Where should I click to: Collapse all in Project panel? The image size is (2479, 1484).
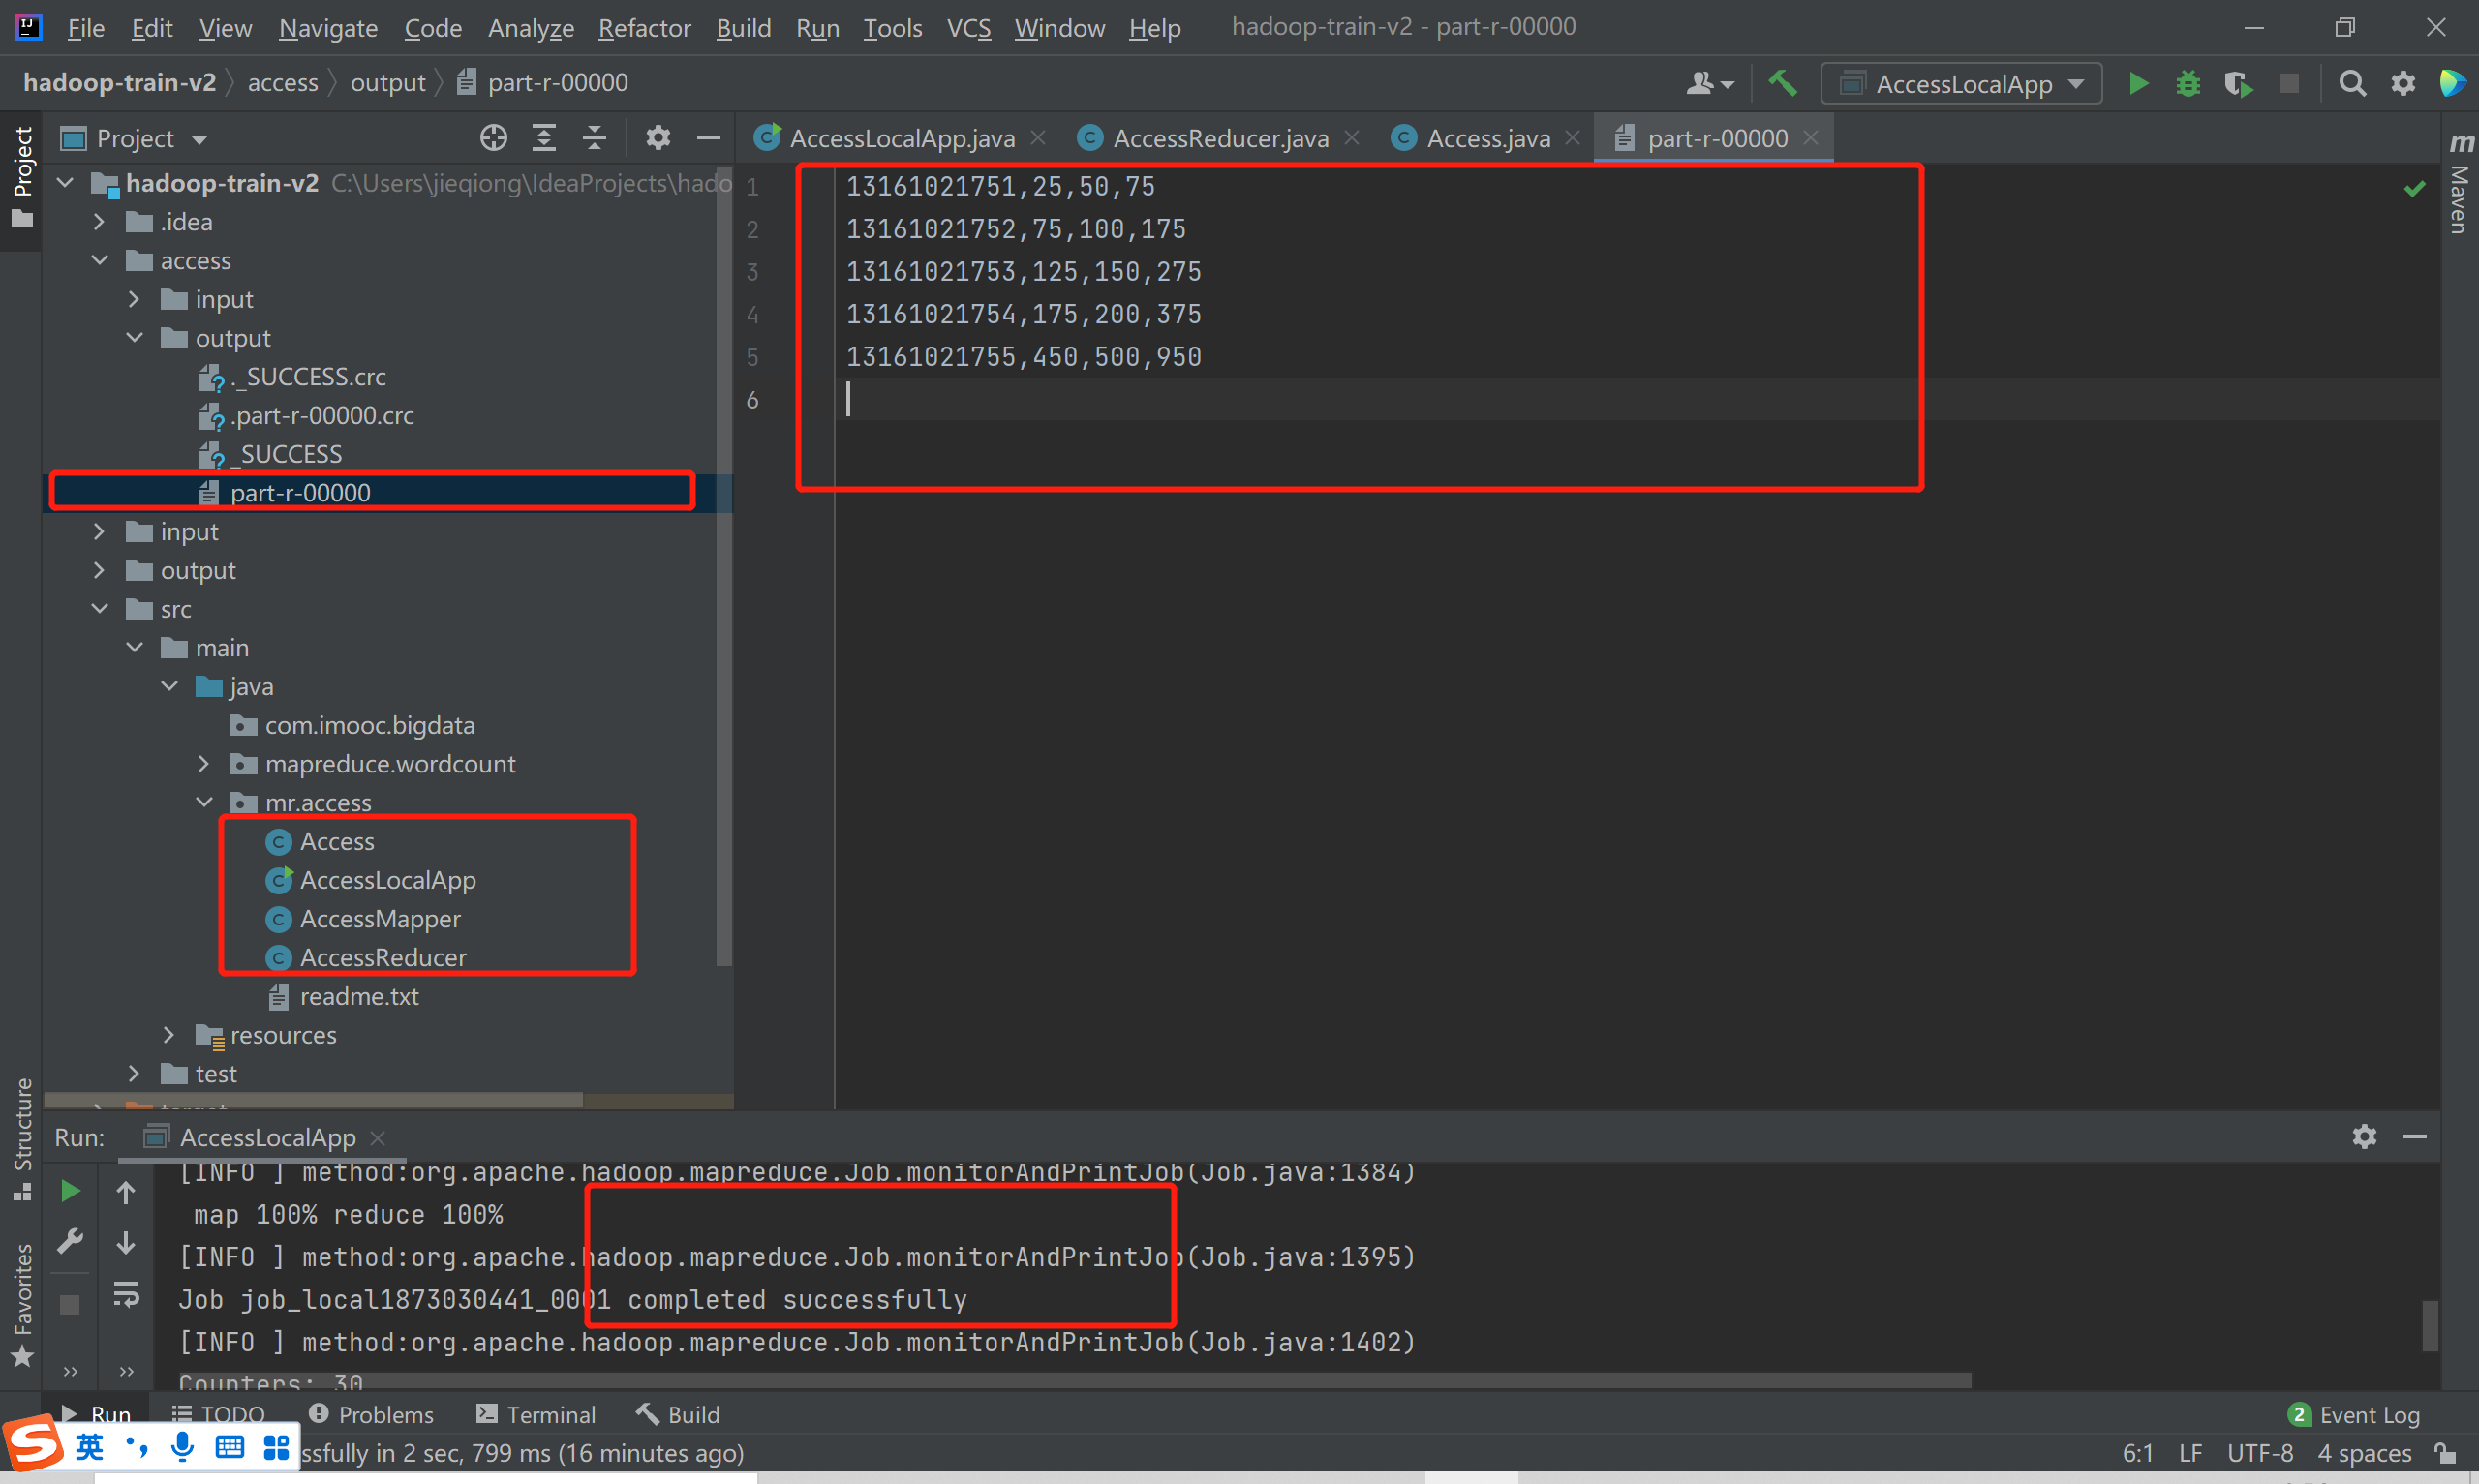[594, 138]
